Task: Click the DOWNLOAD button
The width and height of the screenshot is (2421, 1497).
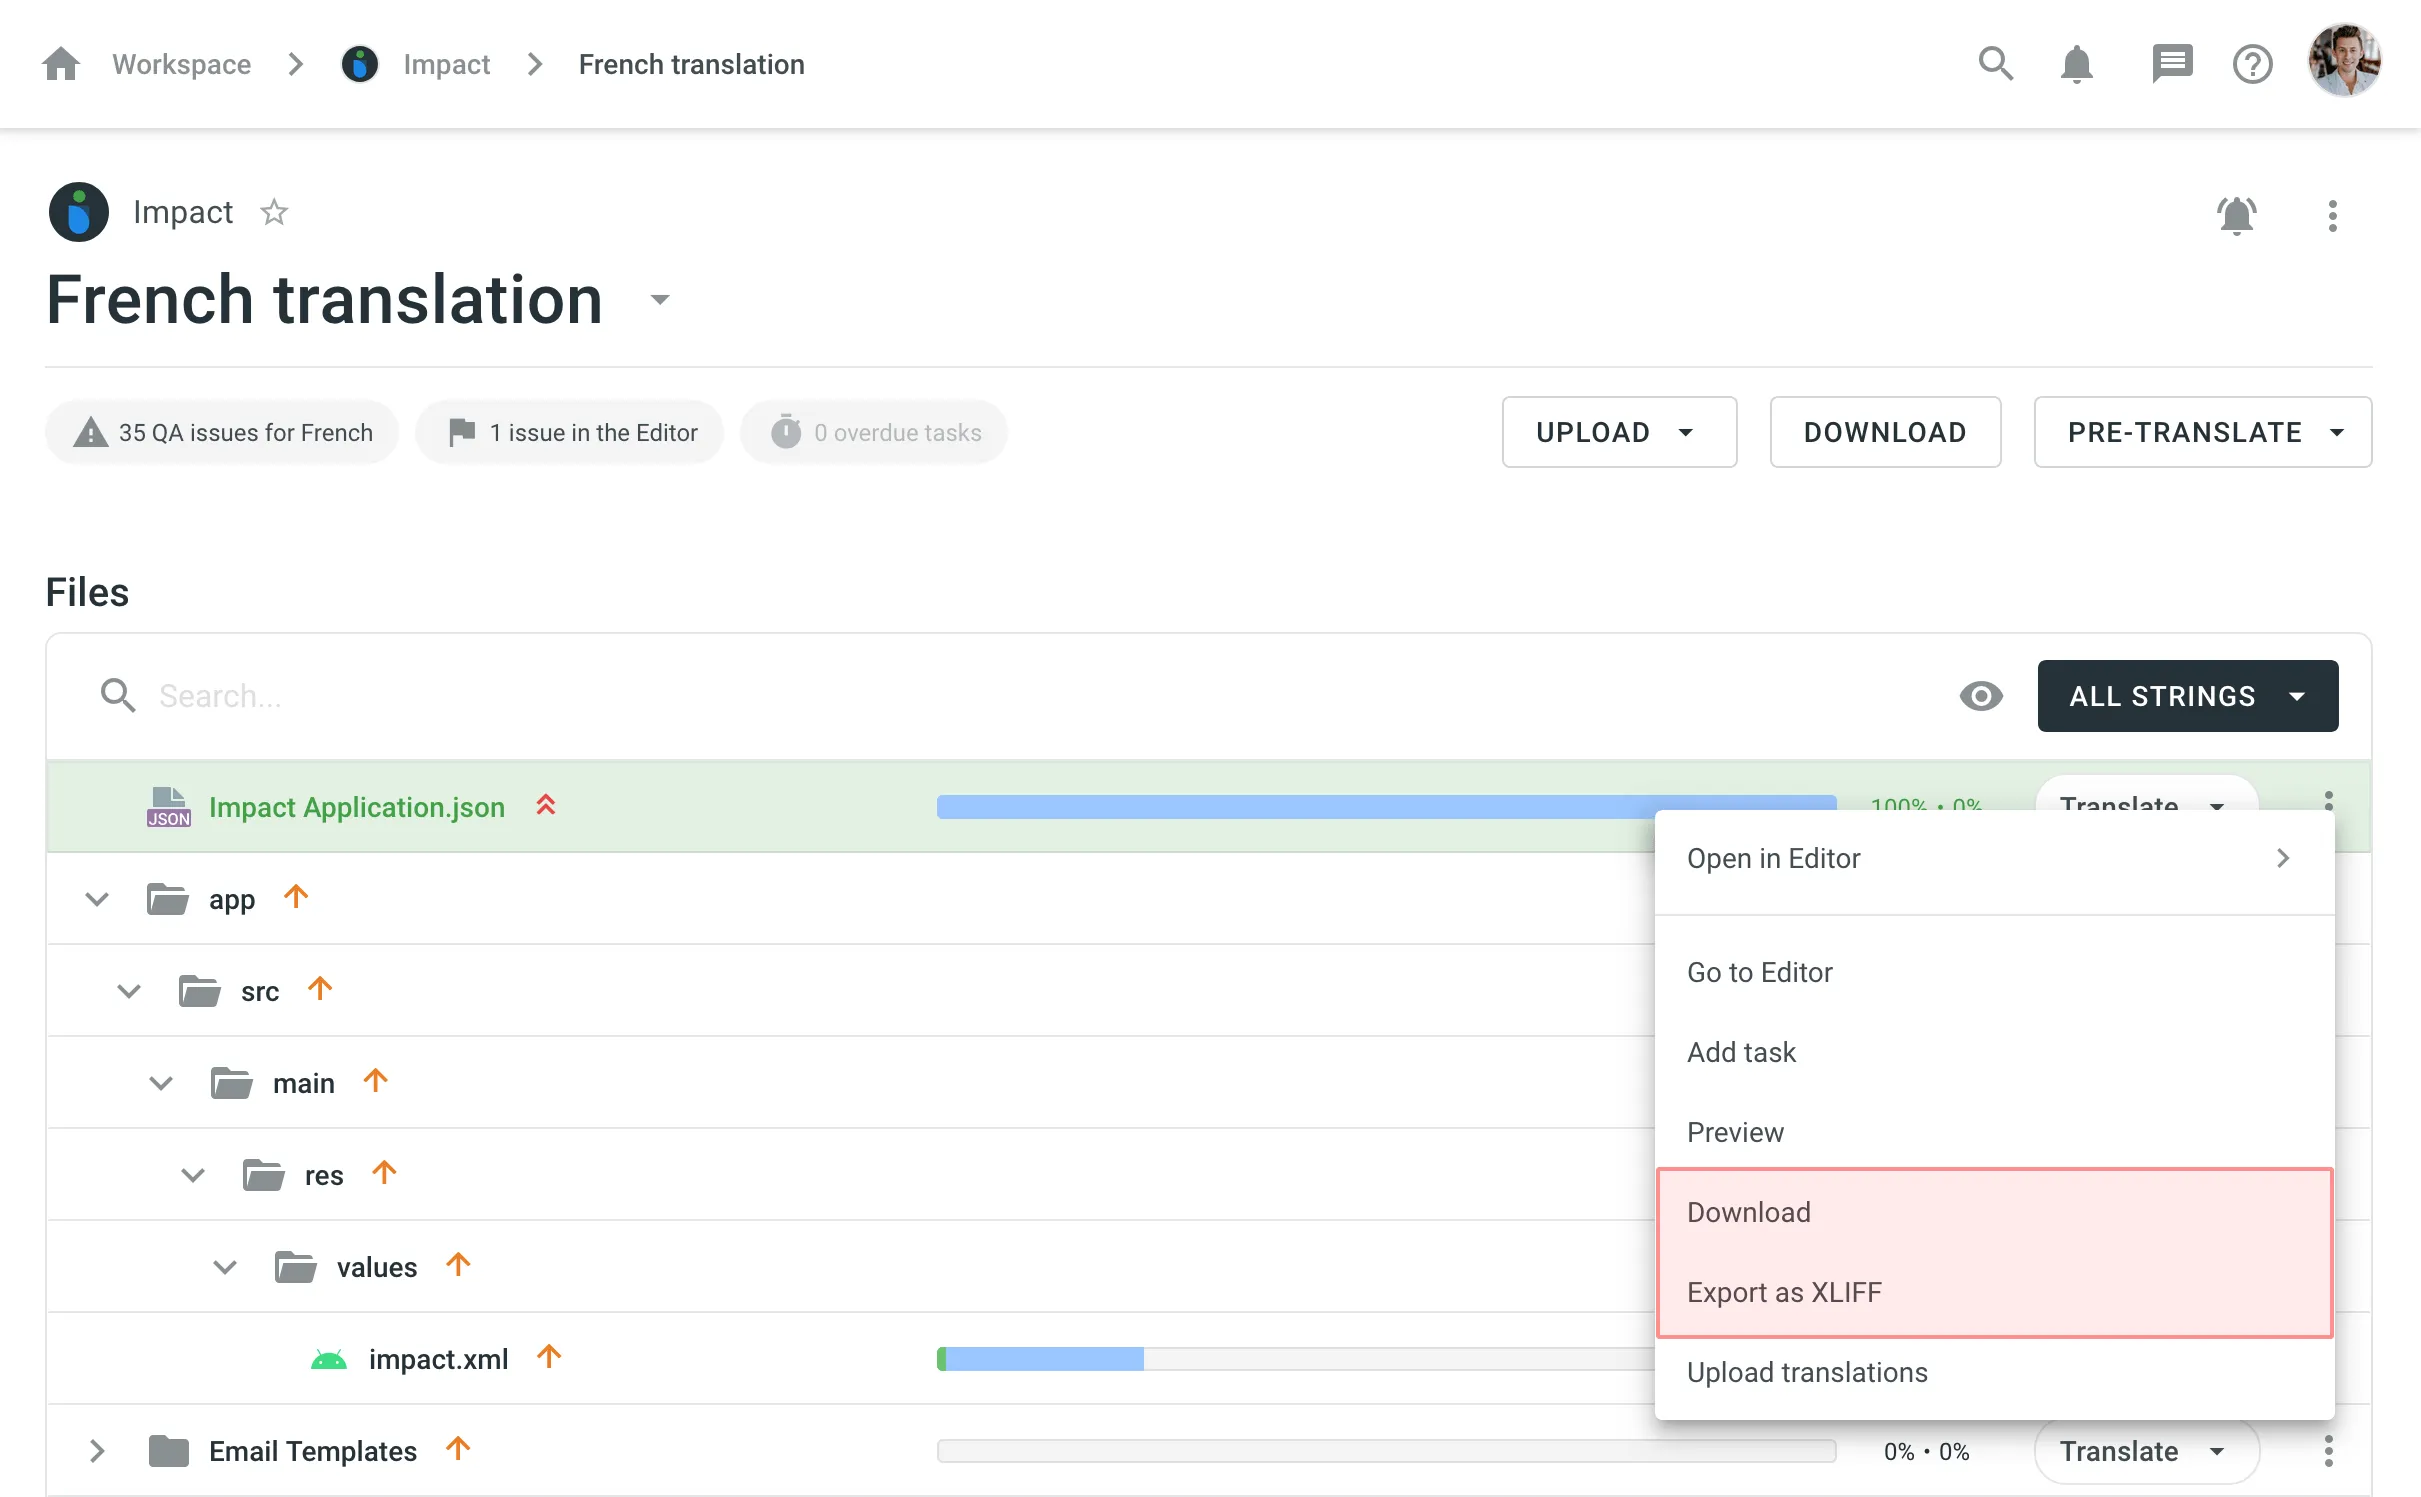Action: coord(1885,430)
